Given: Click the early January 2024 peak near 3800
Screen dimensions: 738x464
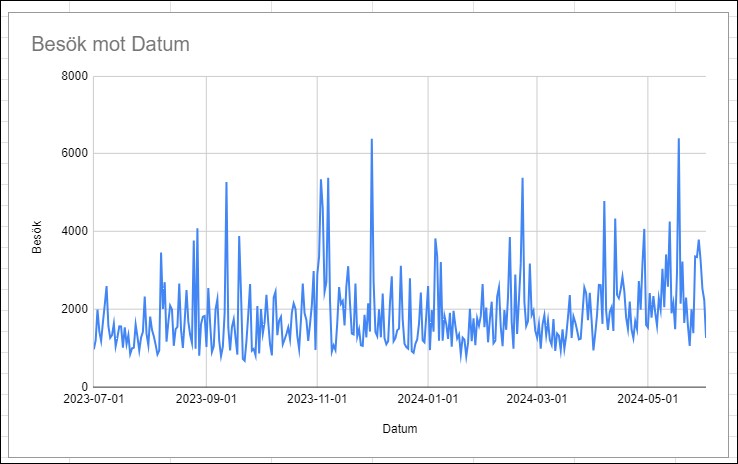Looking at the screenshot, I should pyautogui.click(x=435, y=239).
